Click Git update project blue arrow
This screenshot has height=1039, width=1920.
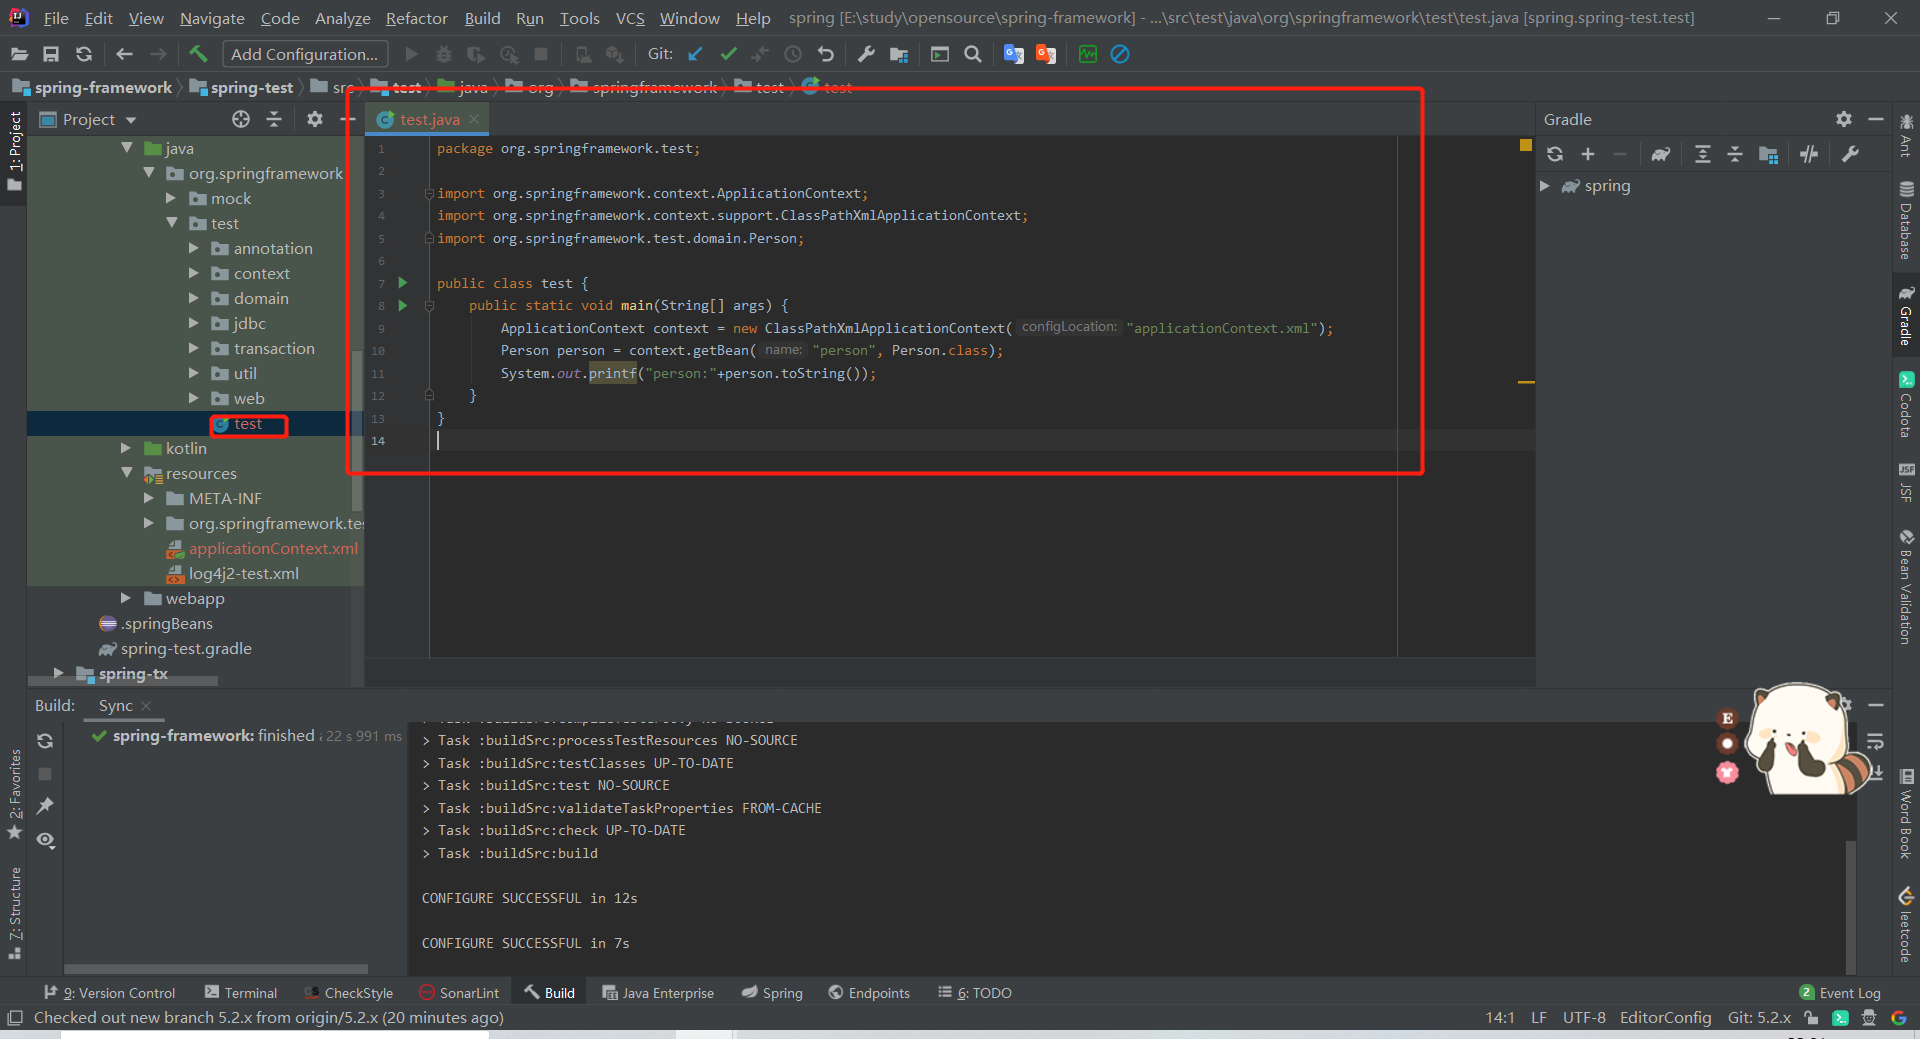(695, 54)
